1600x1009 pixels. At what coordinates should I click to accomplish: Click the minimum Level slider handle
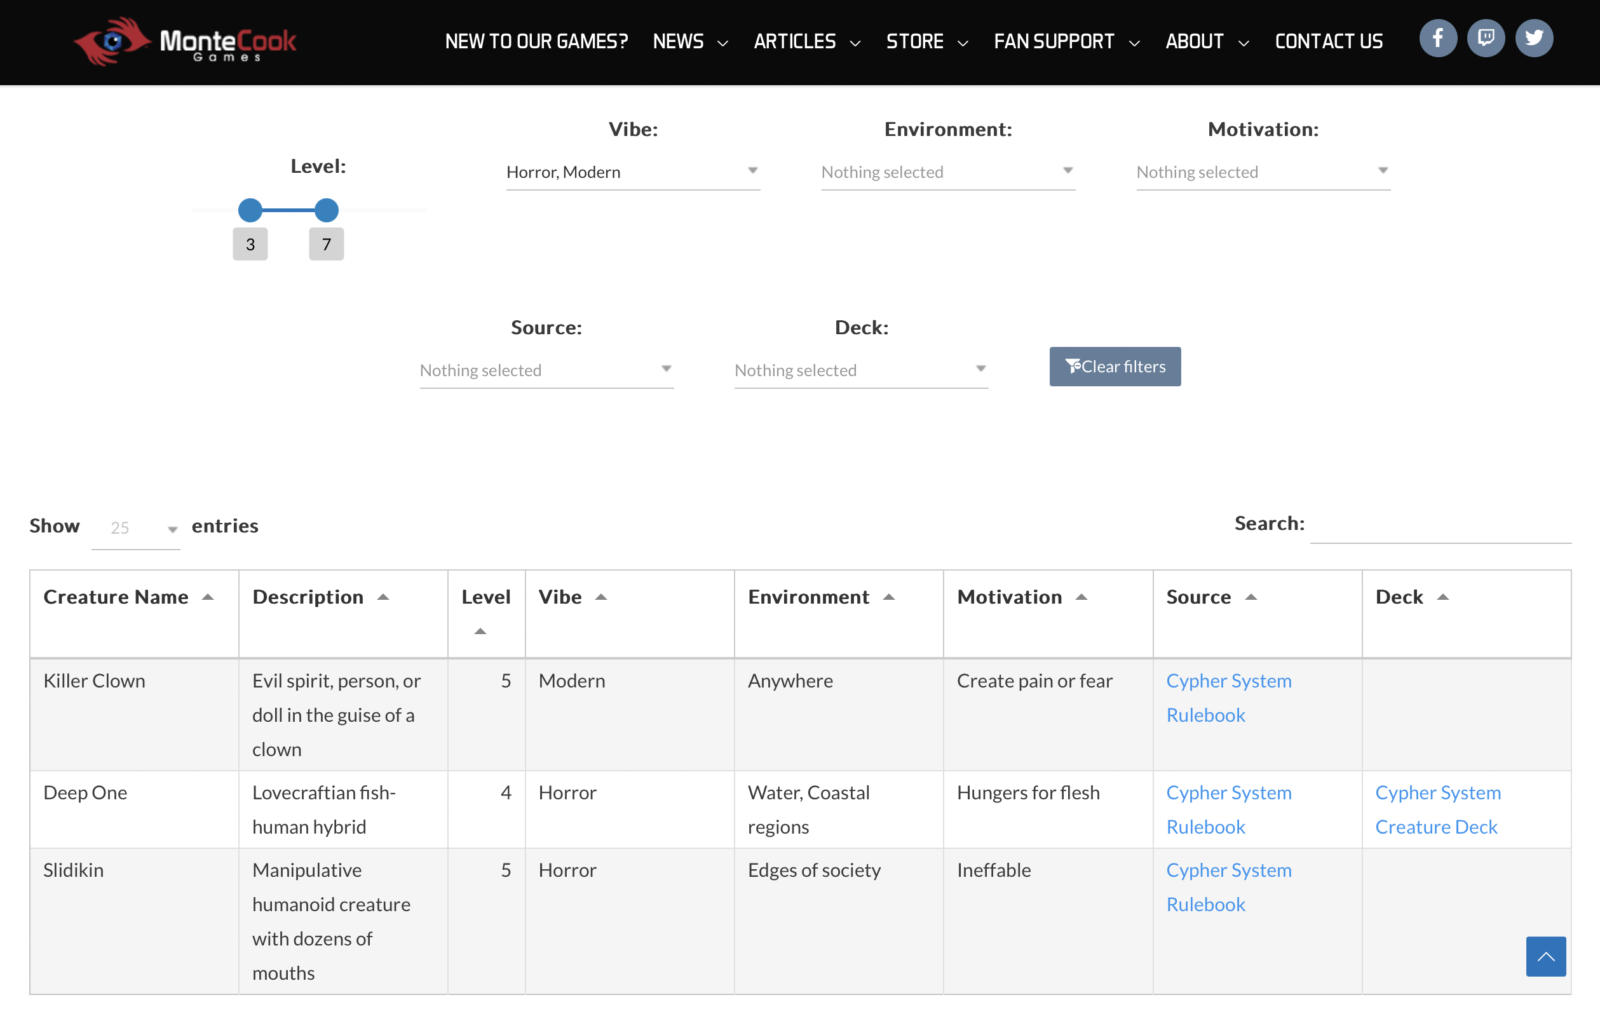click(x=250, y=210)
